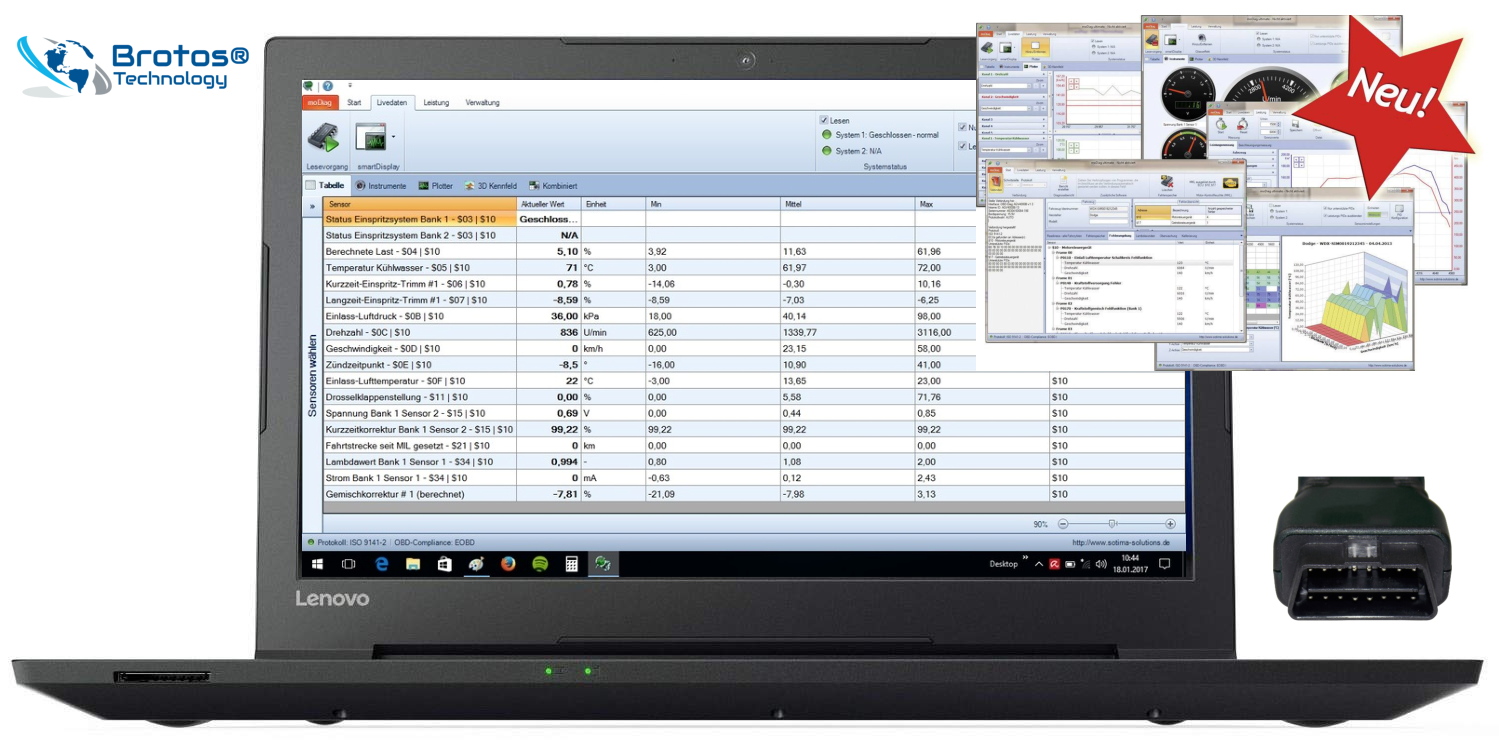
Task: Open the Leistung ribbon tab
Action: [436, 102]
